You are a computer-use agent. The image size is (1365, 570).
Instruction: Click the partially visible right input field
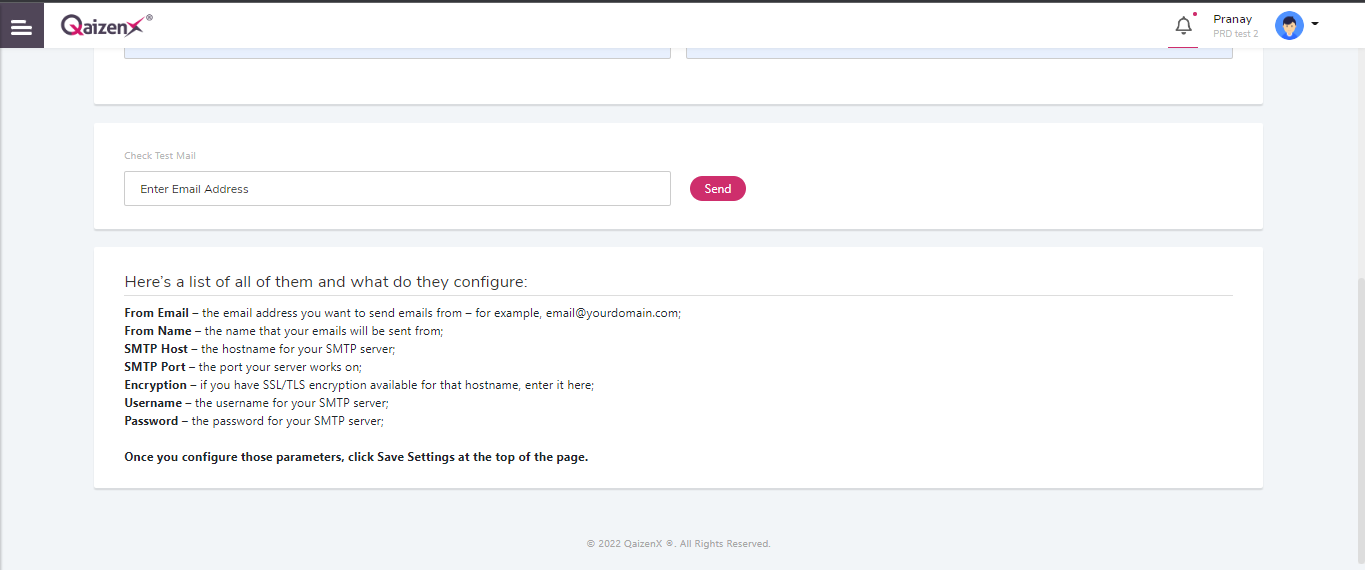(x=958, y=52)
